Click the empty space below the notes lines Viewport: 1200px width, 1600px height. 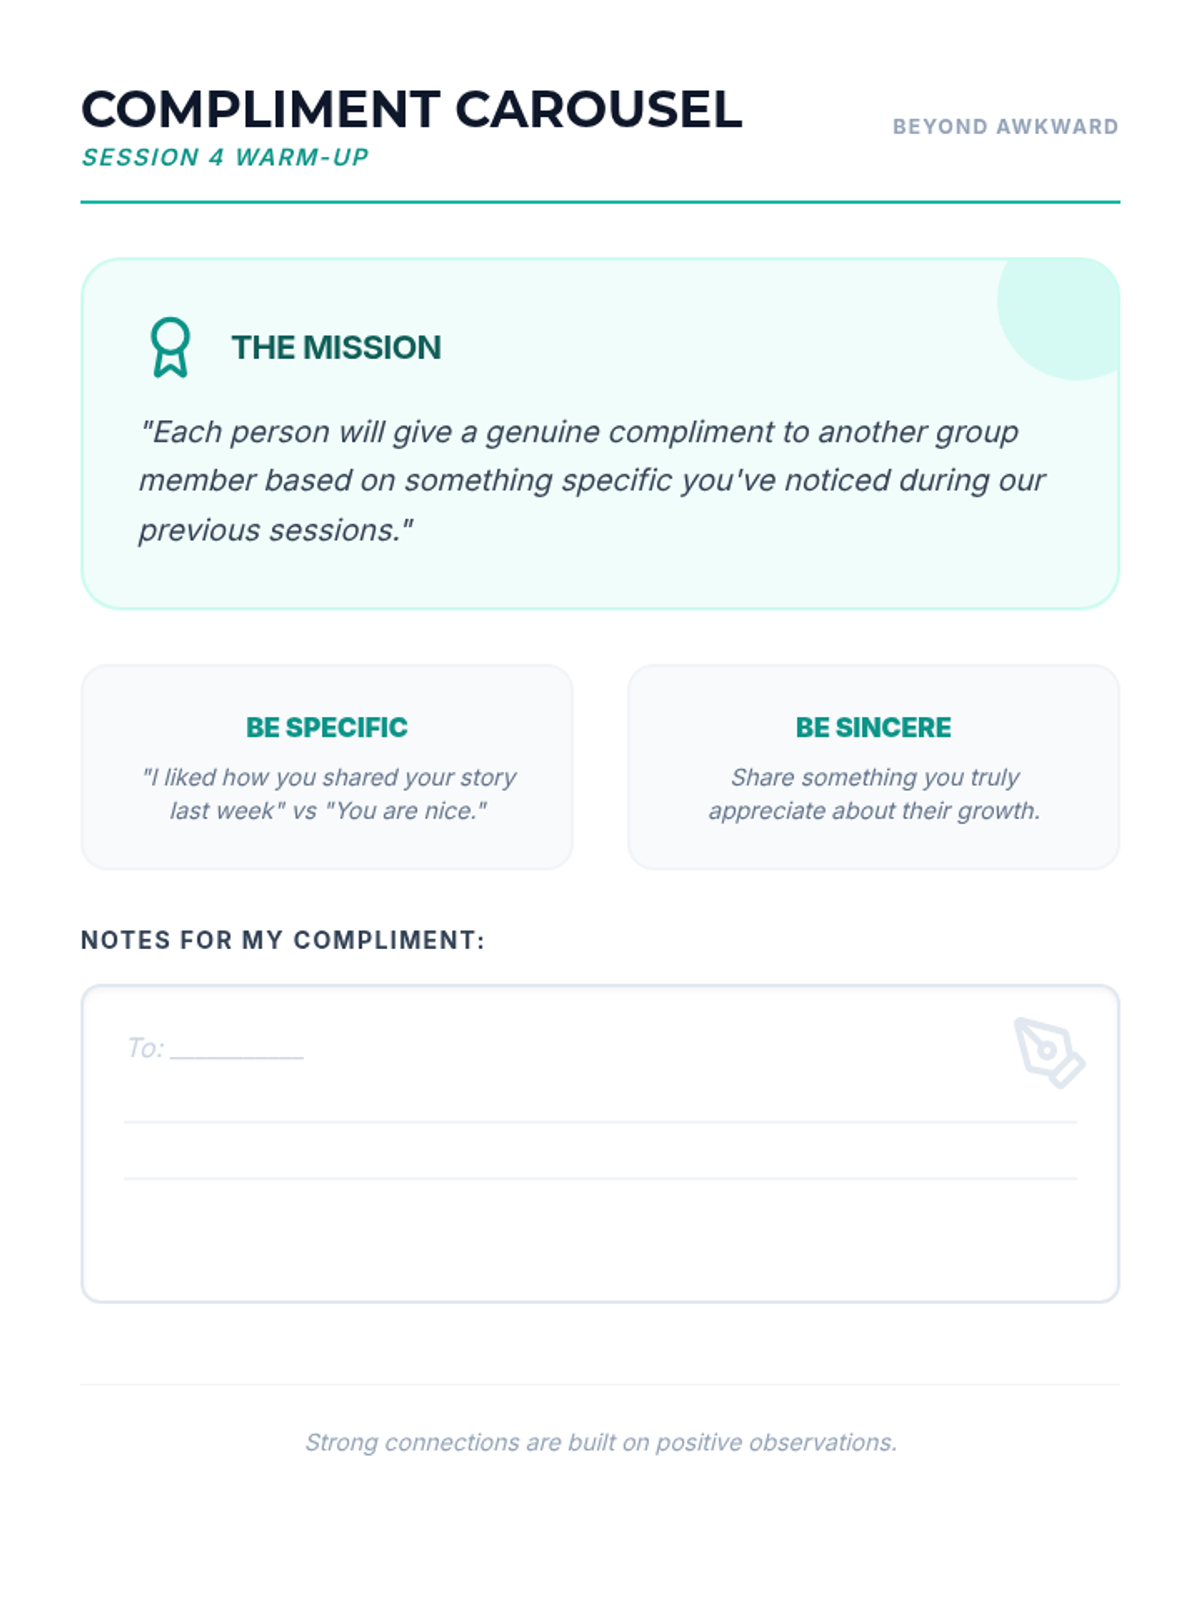pos(600,1240)
